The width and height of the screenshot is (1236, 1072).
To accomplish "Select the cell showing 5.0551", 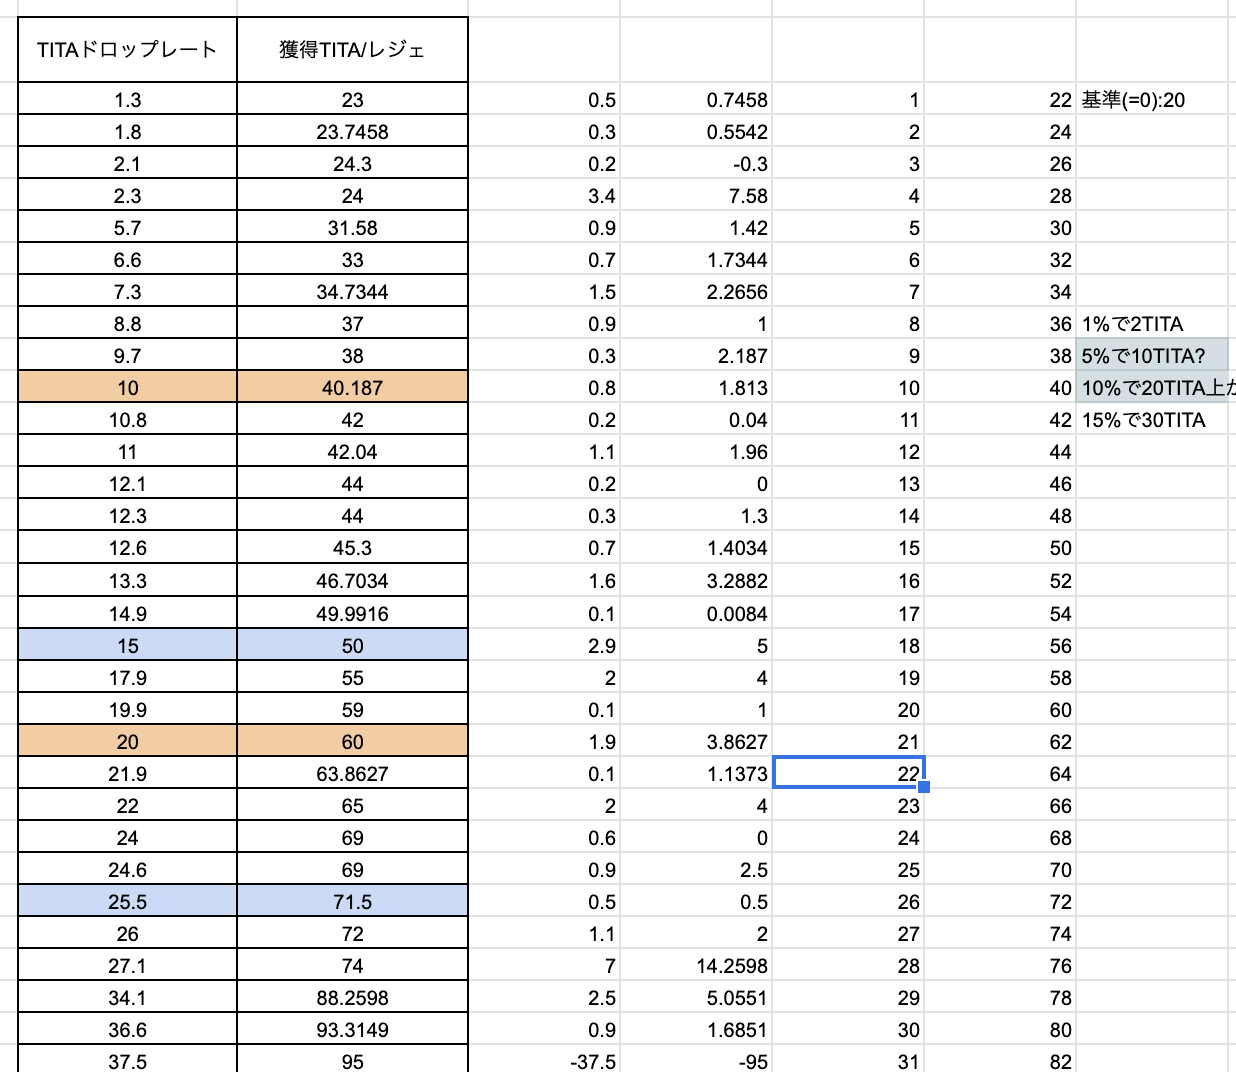I will (697, 997).
